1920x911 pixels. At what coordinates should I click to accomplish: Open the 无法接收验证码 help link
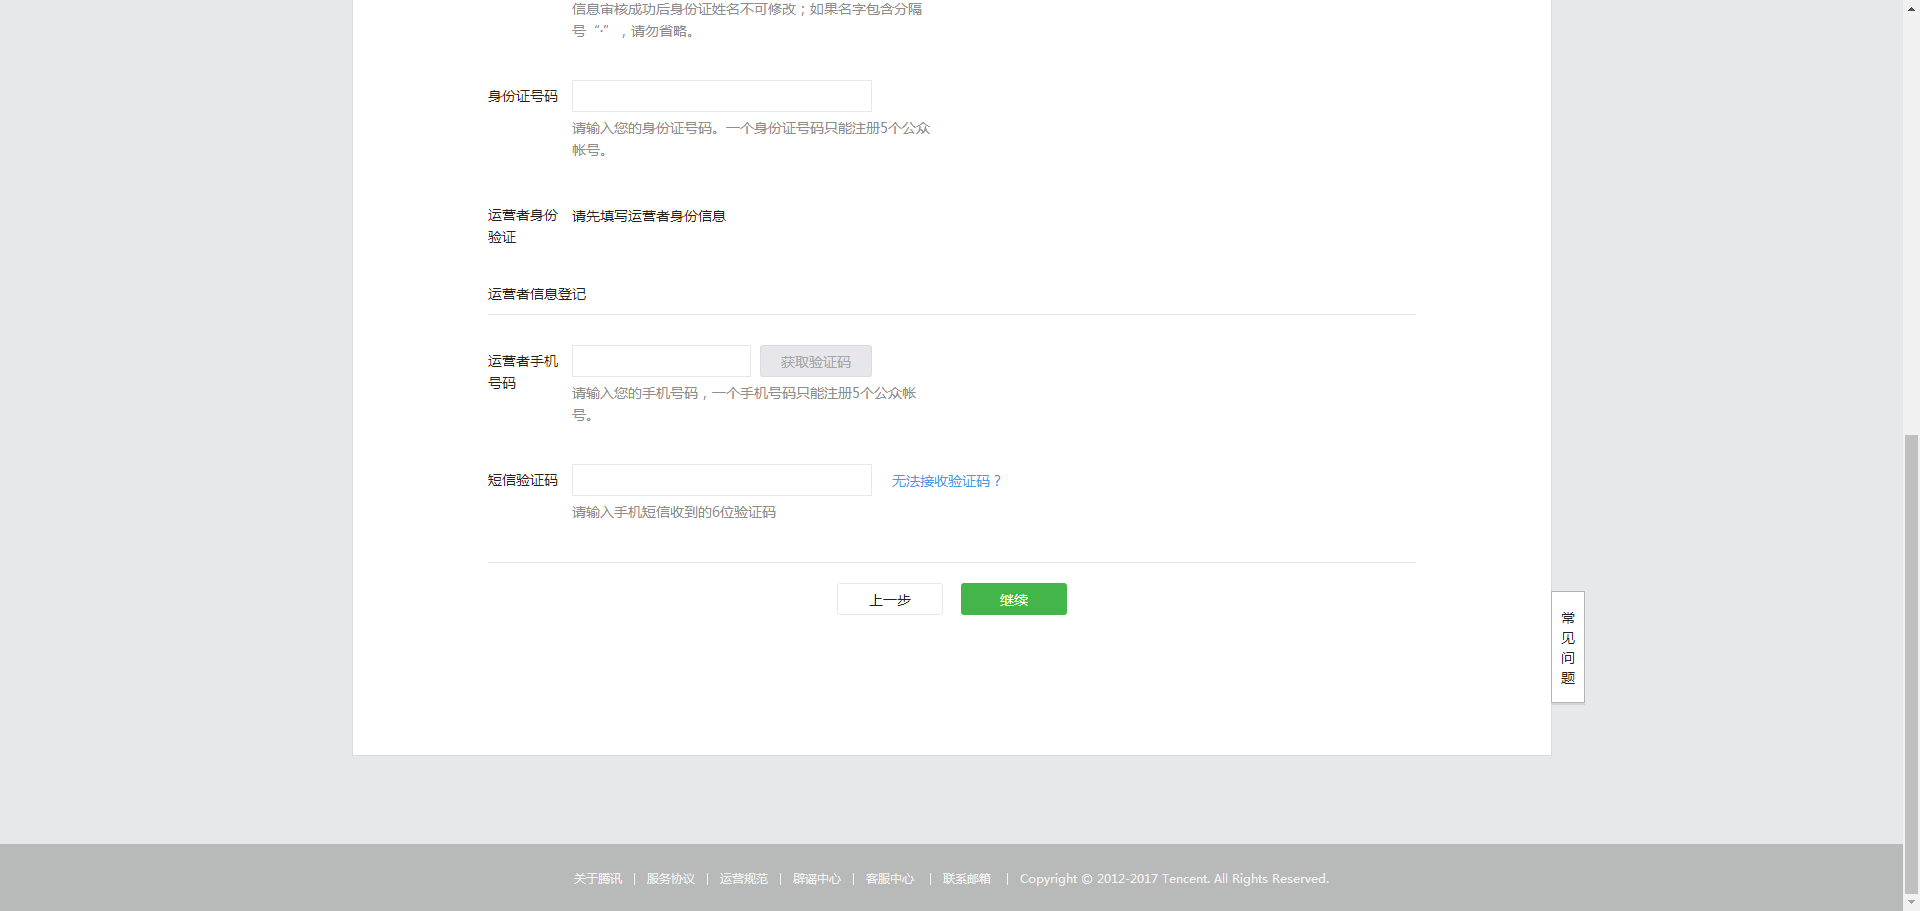click(946, 481)
